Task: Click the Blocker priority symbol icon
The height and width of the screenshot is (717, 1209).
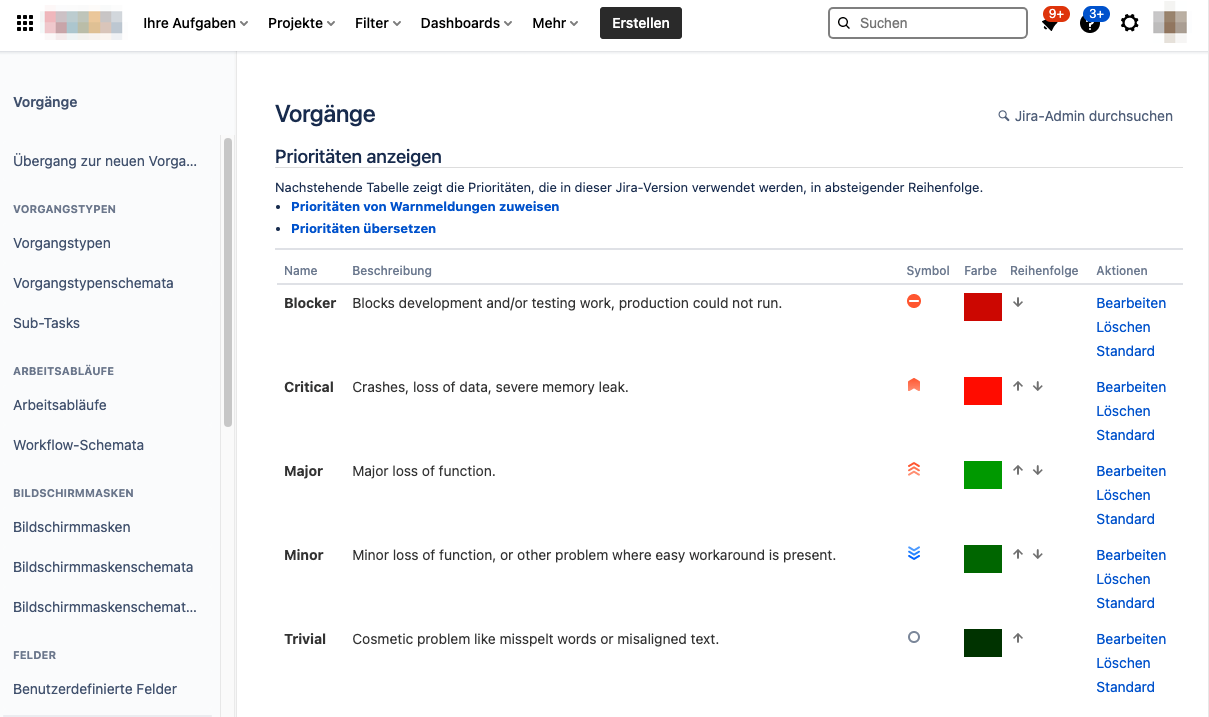Action: [x=913, y=300]
